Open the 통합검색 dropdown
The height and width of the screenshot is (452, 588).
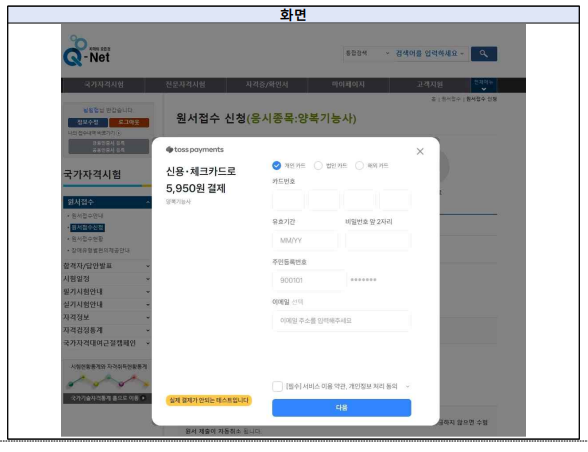pyautogui.click(x=367, y=53)
